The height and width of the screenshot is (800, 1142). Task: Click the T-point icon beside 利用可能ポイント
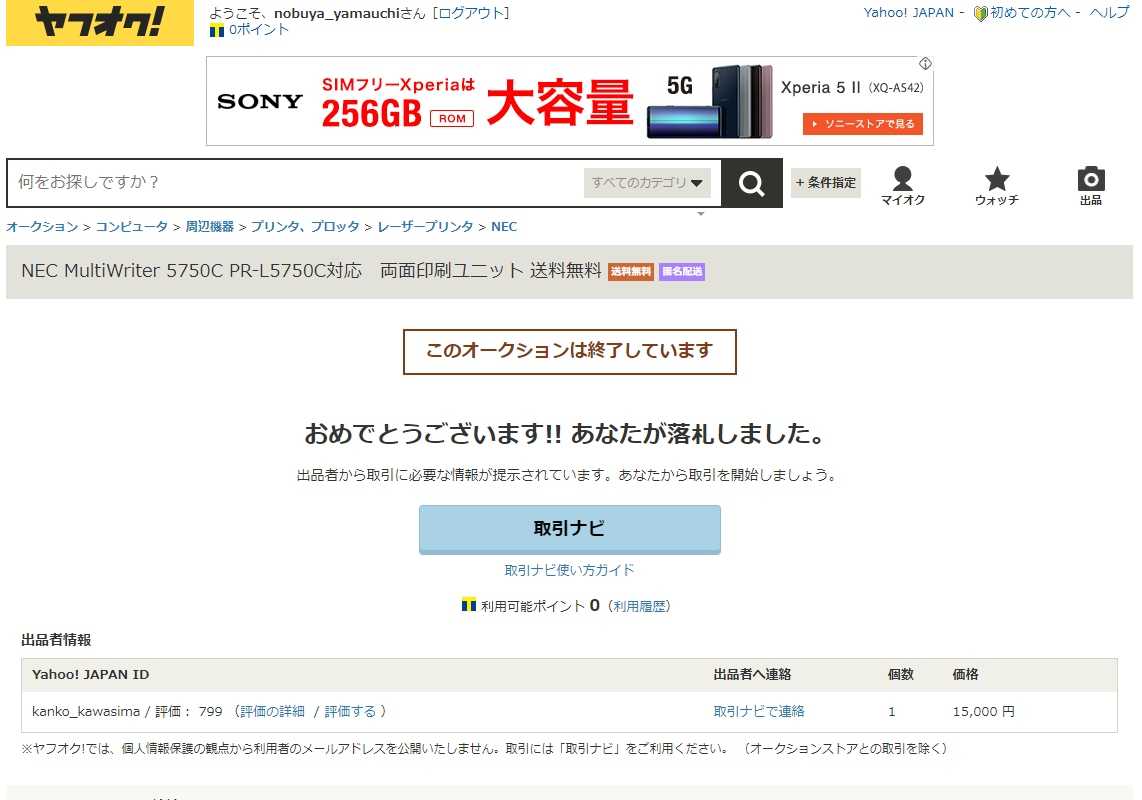coord(469,605)
